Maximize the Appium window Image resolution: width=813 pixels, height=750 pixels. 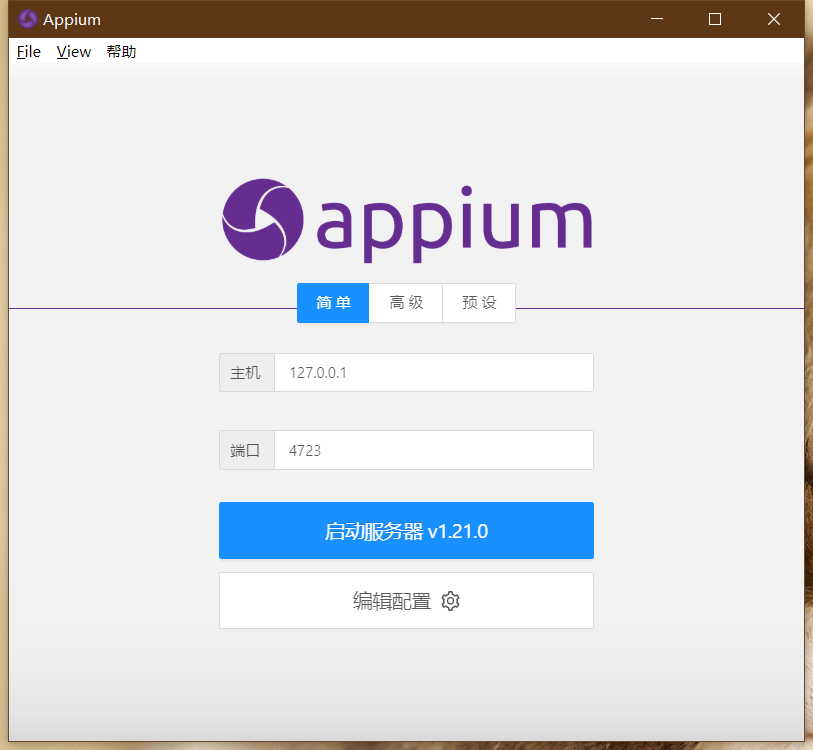pyautogui.click(x=715, y=19)
